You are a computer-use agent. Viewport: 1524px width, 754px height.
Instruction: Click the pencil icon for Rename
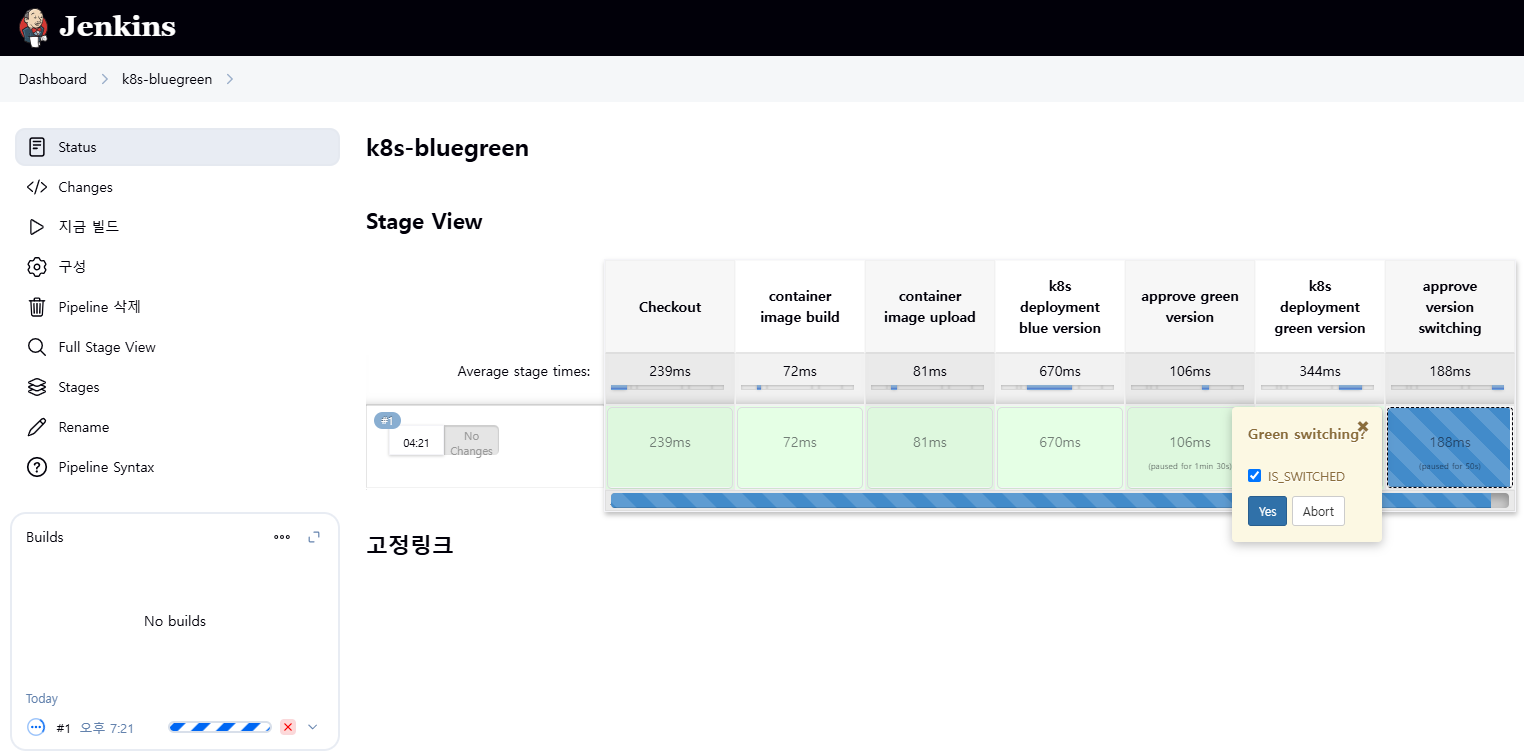point(37,427)
